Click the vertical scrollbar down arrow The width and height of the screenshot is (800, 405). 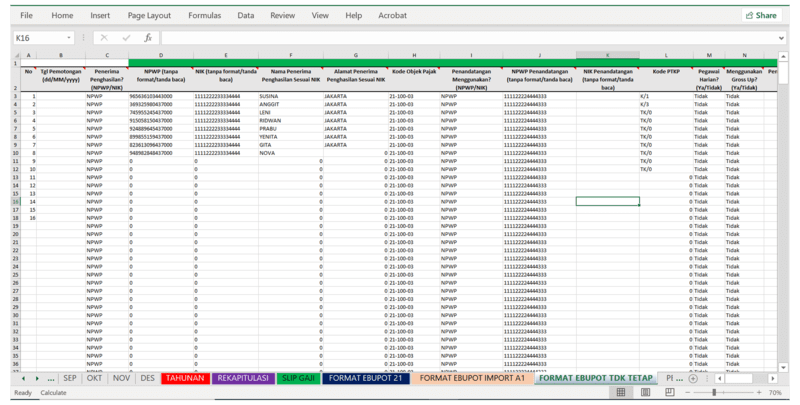pyautogui.click(x=783, y=367)
